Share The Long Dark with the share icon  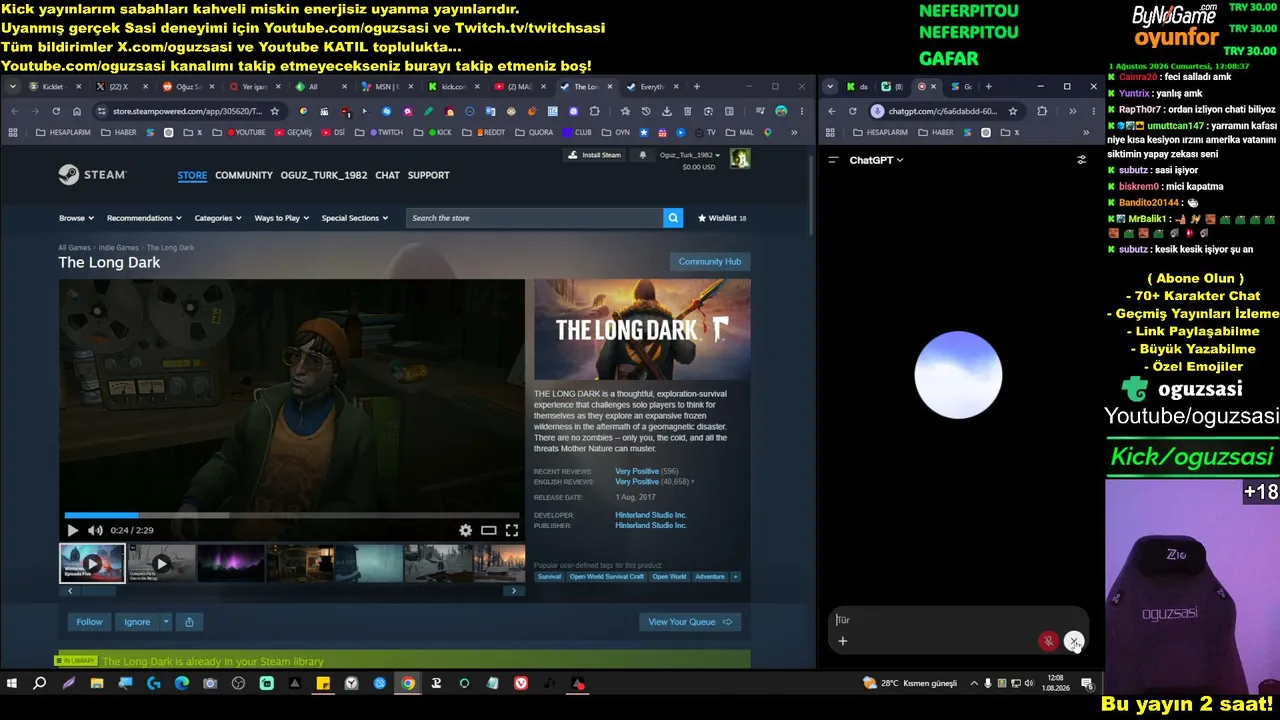point(189,622)
